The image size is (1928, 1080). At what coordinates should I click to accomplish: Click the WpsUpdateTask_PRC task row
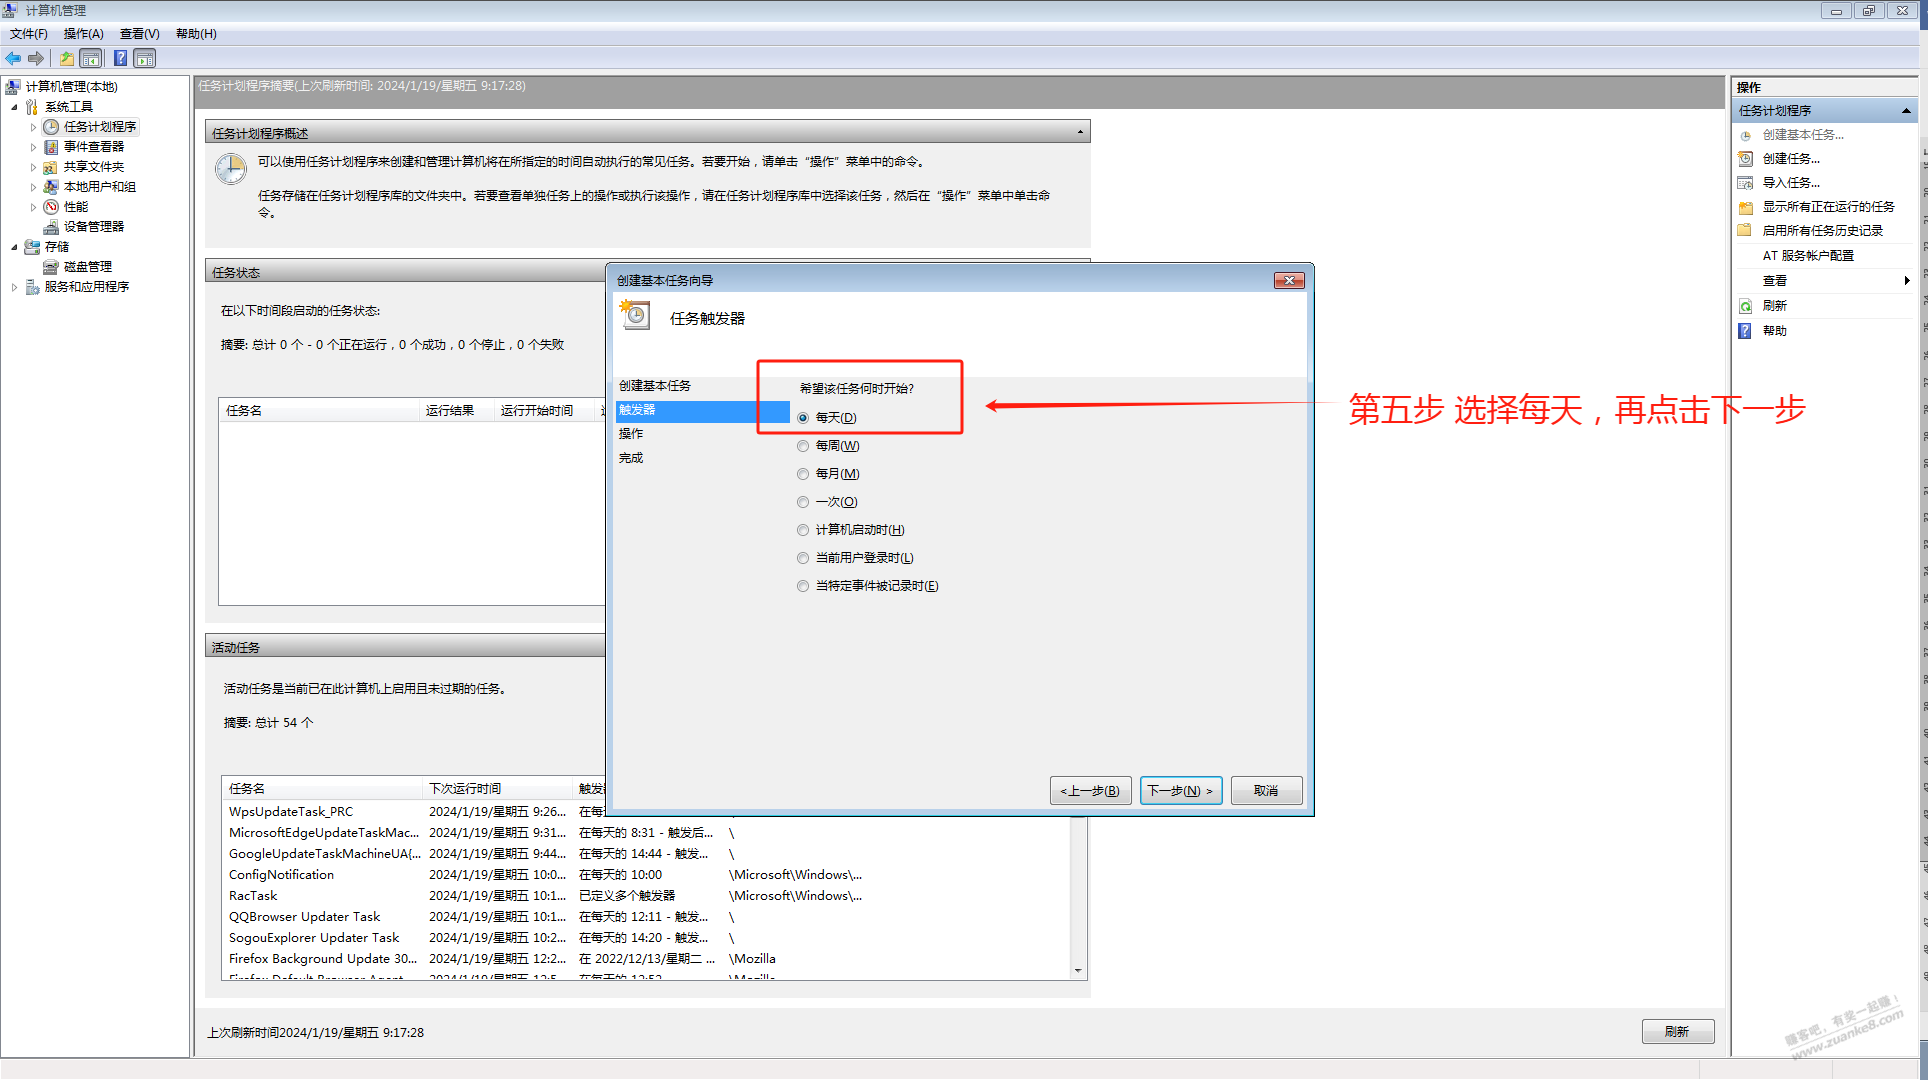(x=646, y=812)
